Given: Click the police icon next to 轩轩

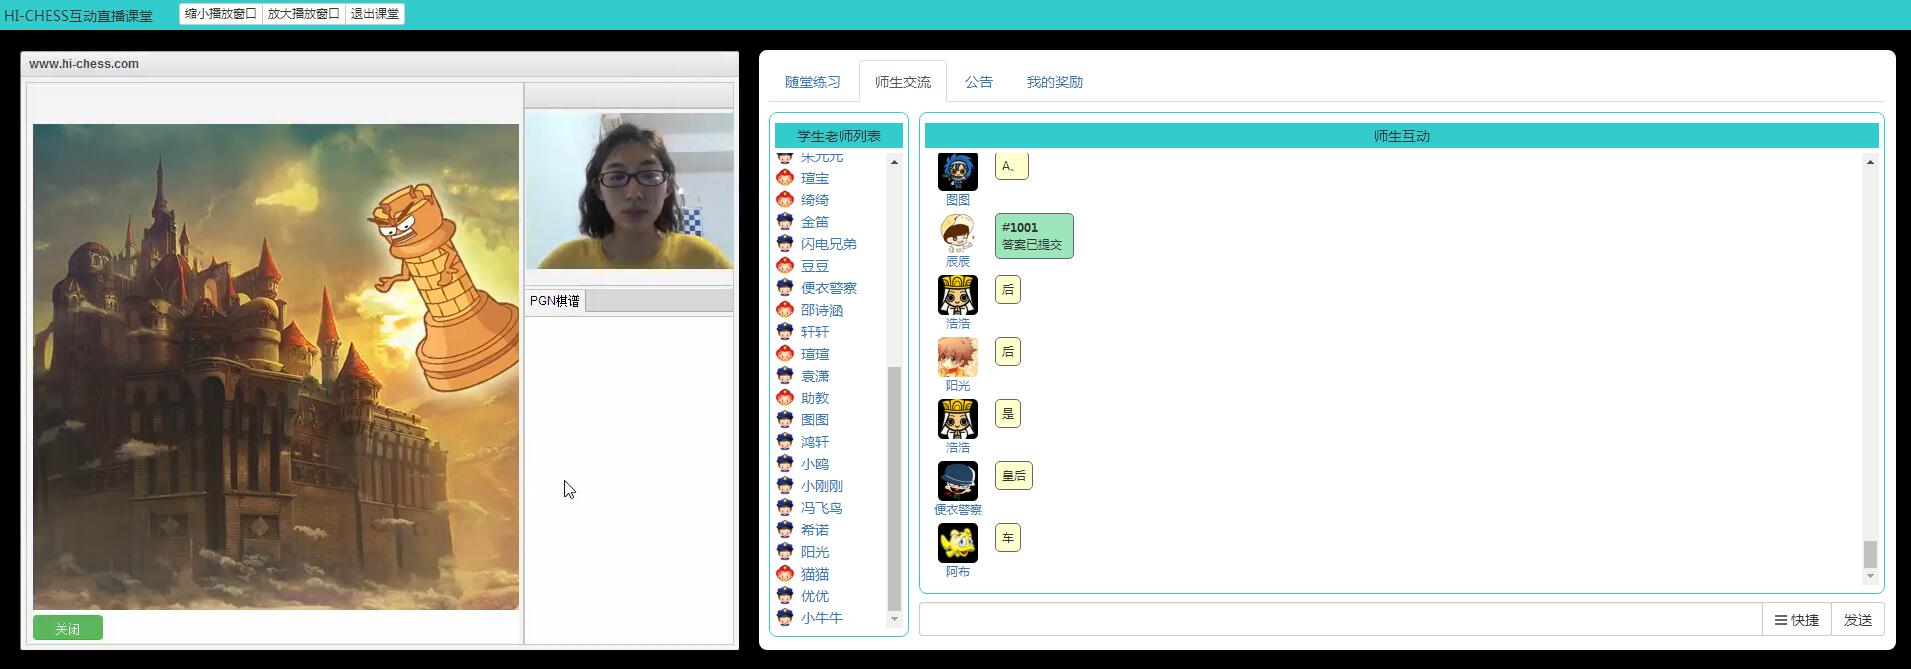Looking at the screenshot, I should point(785,332).
